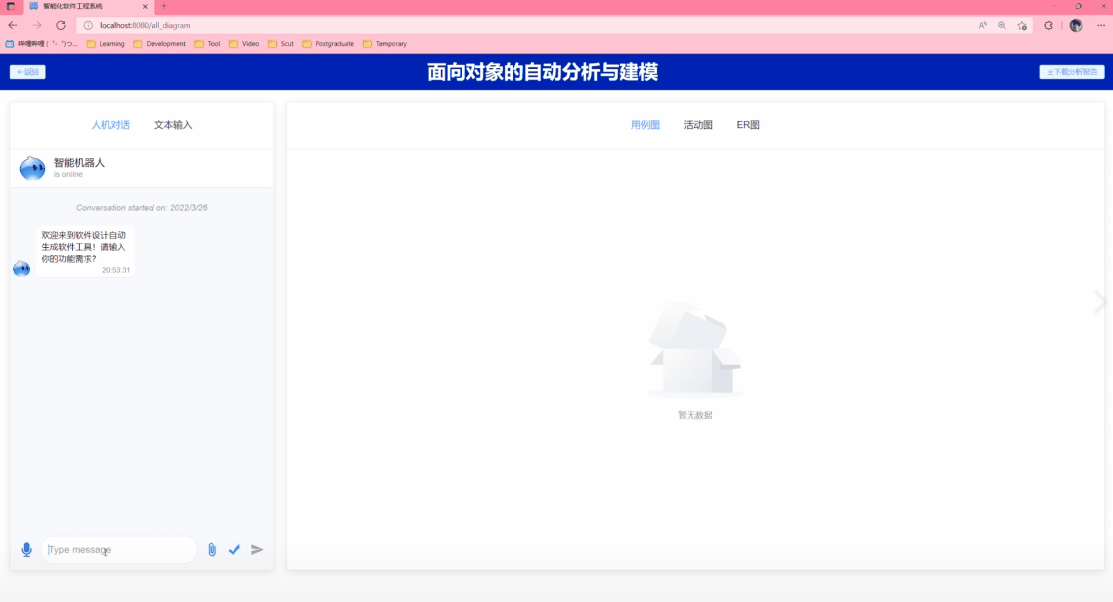Switch to the 活动图 tab
1113x602 pixels.
[x=698, y=125]
